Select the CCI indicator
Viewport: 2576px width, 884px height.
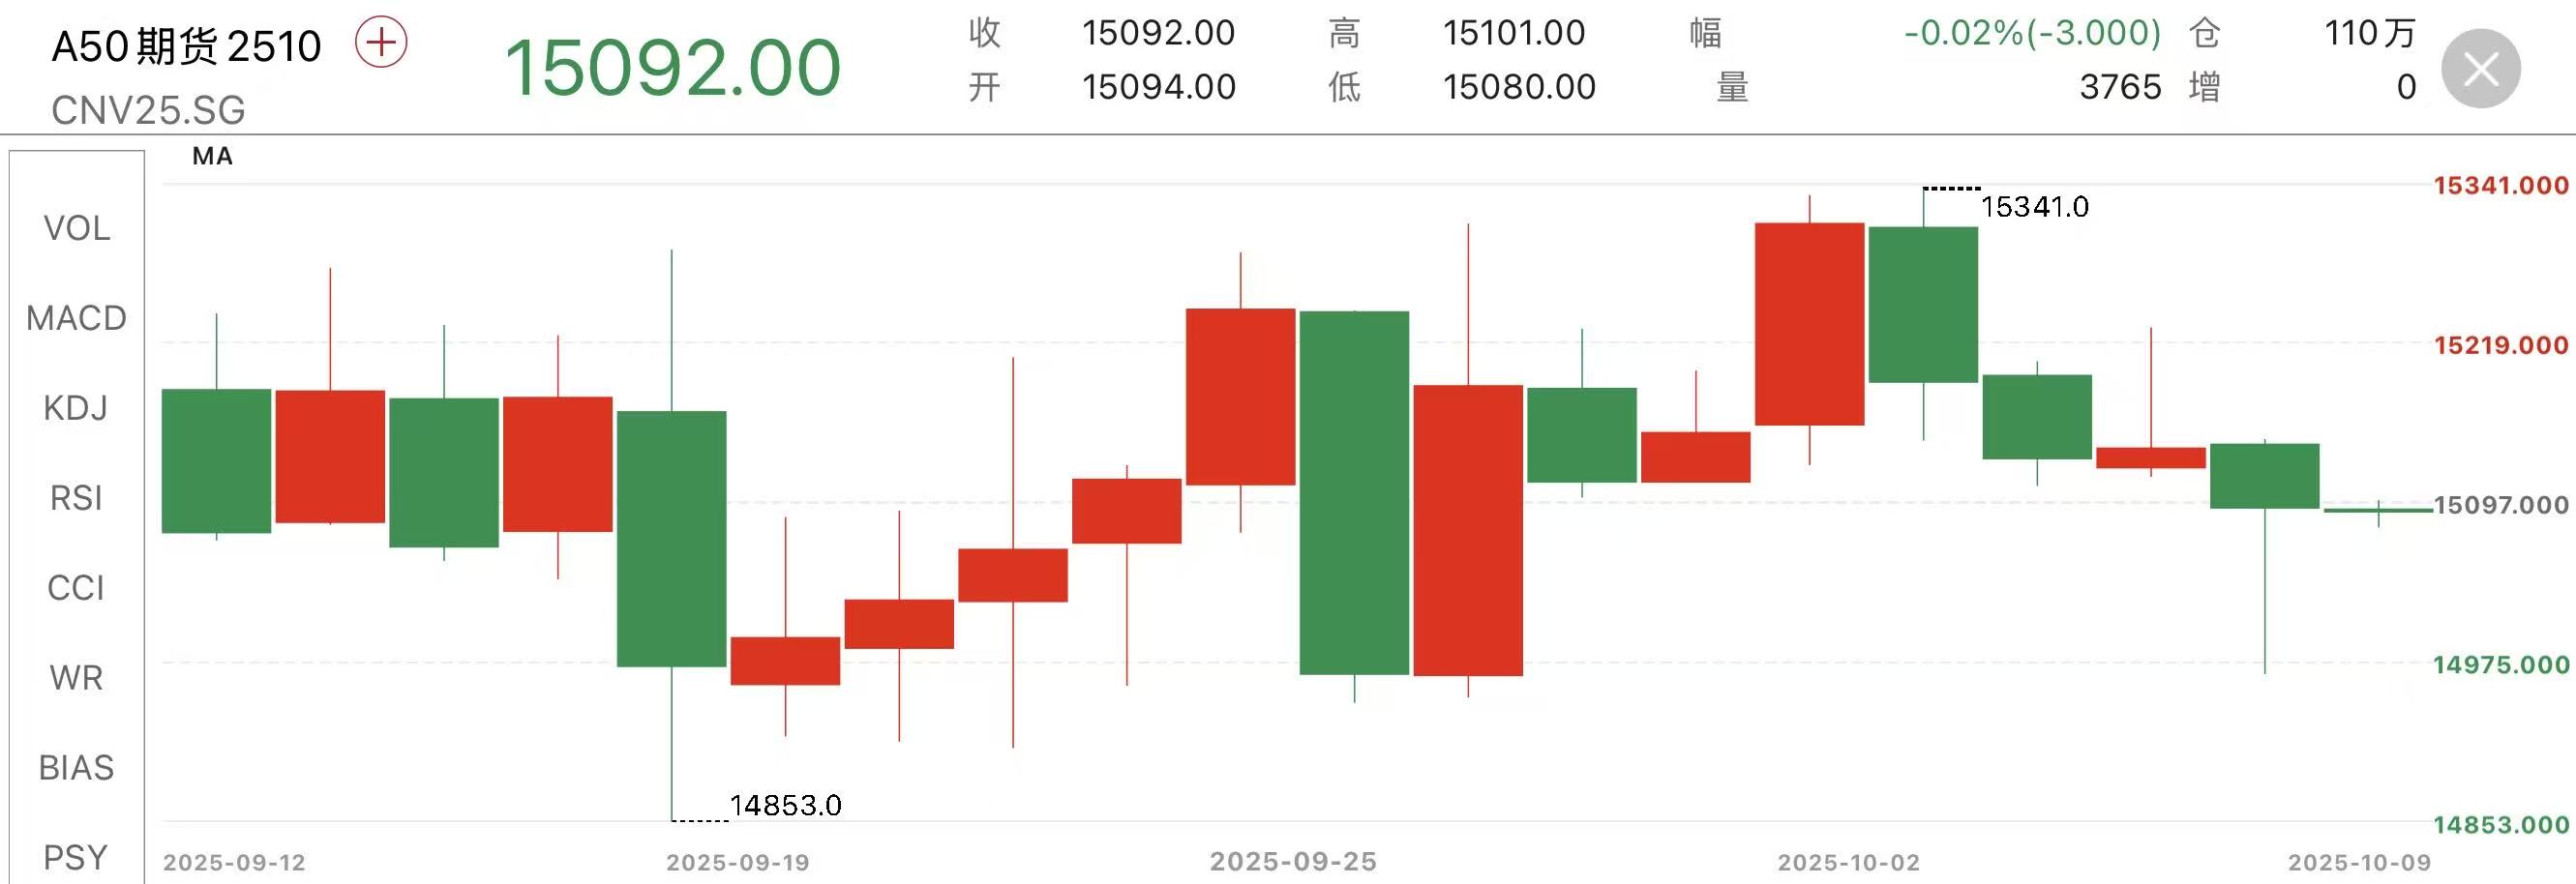pos(77,588)
